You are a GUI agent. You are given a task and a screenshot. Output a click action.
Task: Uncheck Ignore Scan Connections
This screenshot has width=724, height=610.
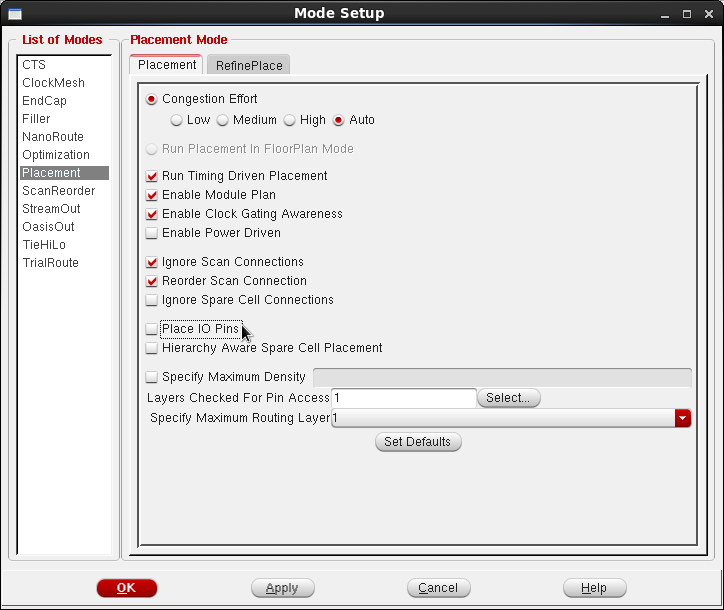point(152,262)
